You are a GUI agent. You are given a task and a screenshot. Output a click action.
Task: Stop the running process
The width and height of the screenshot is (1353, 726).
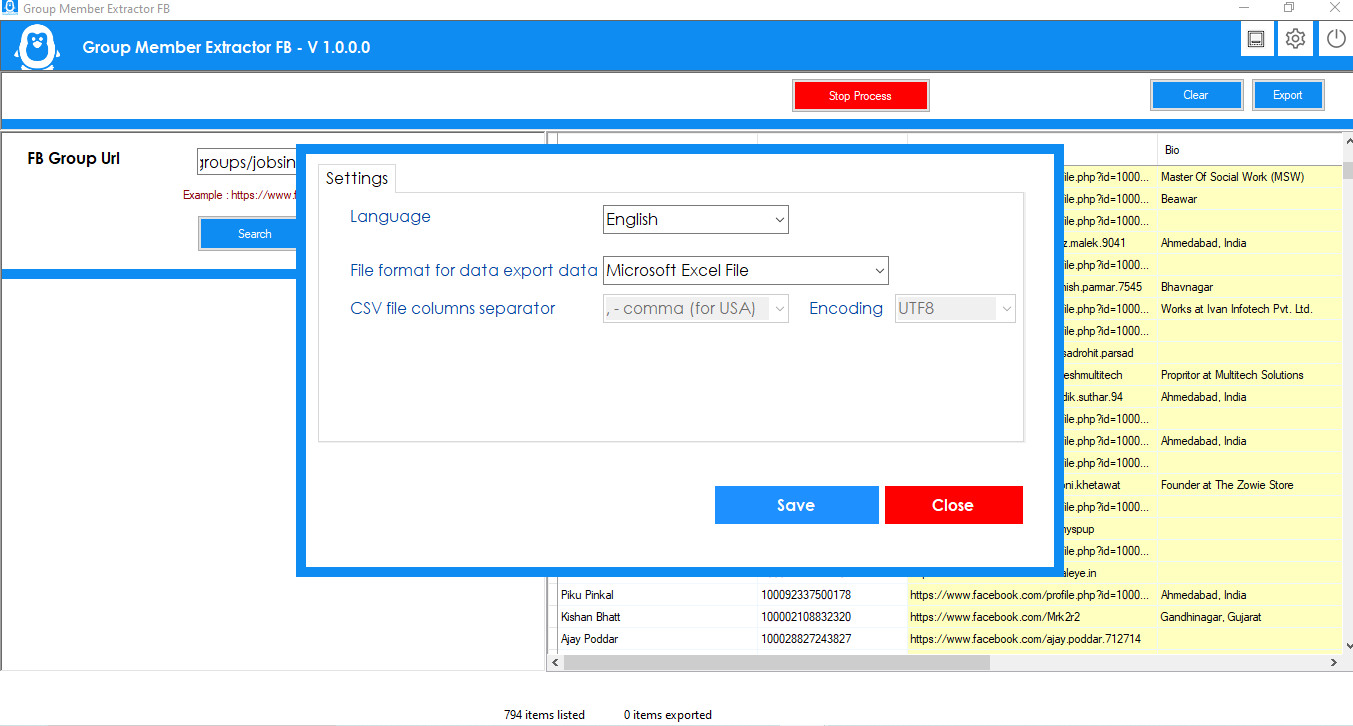[x=860, y=96]
